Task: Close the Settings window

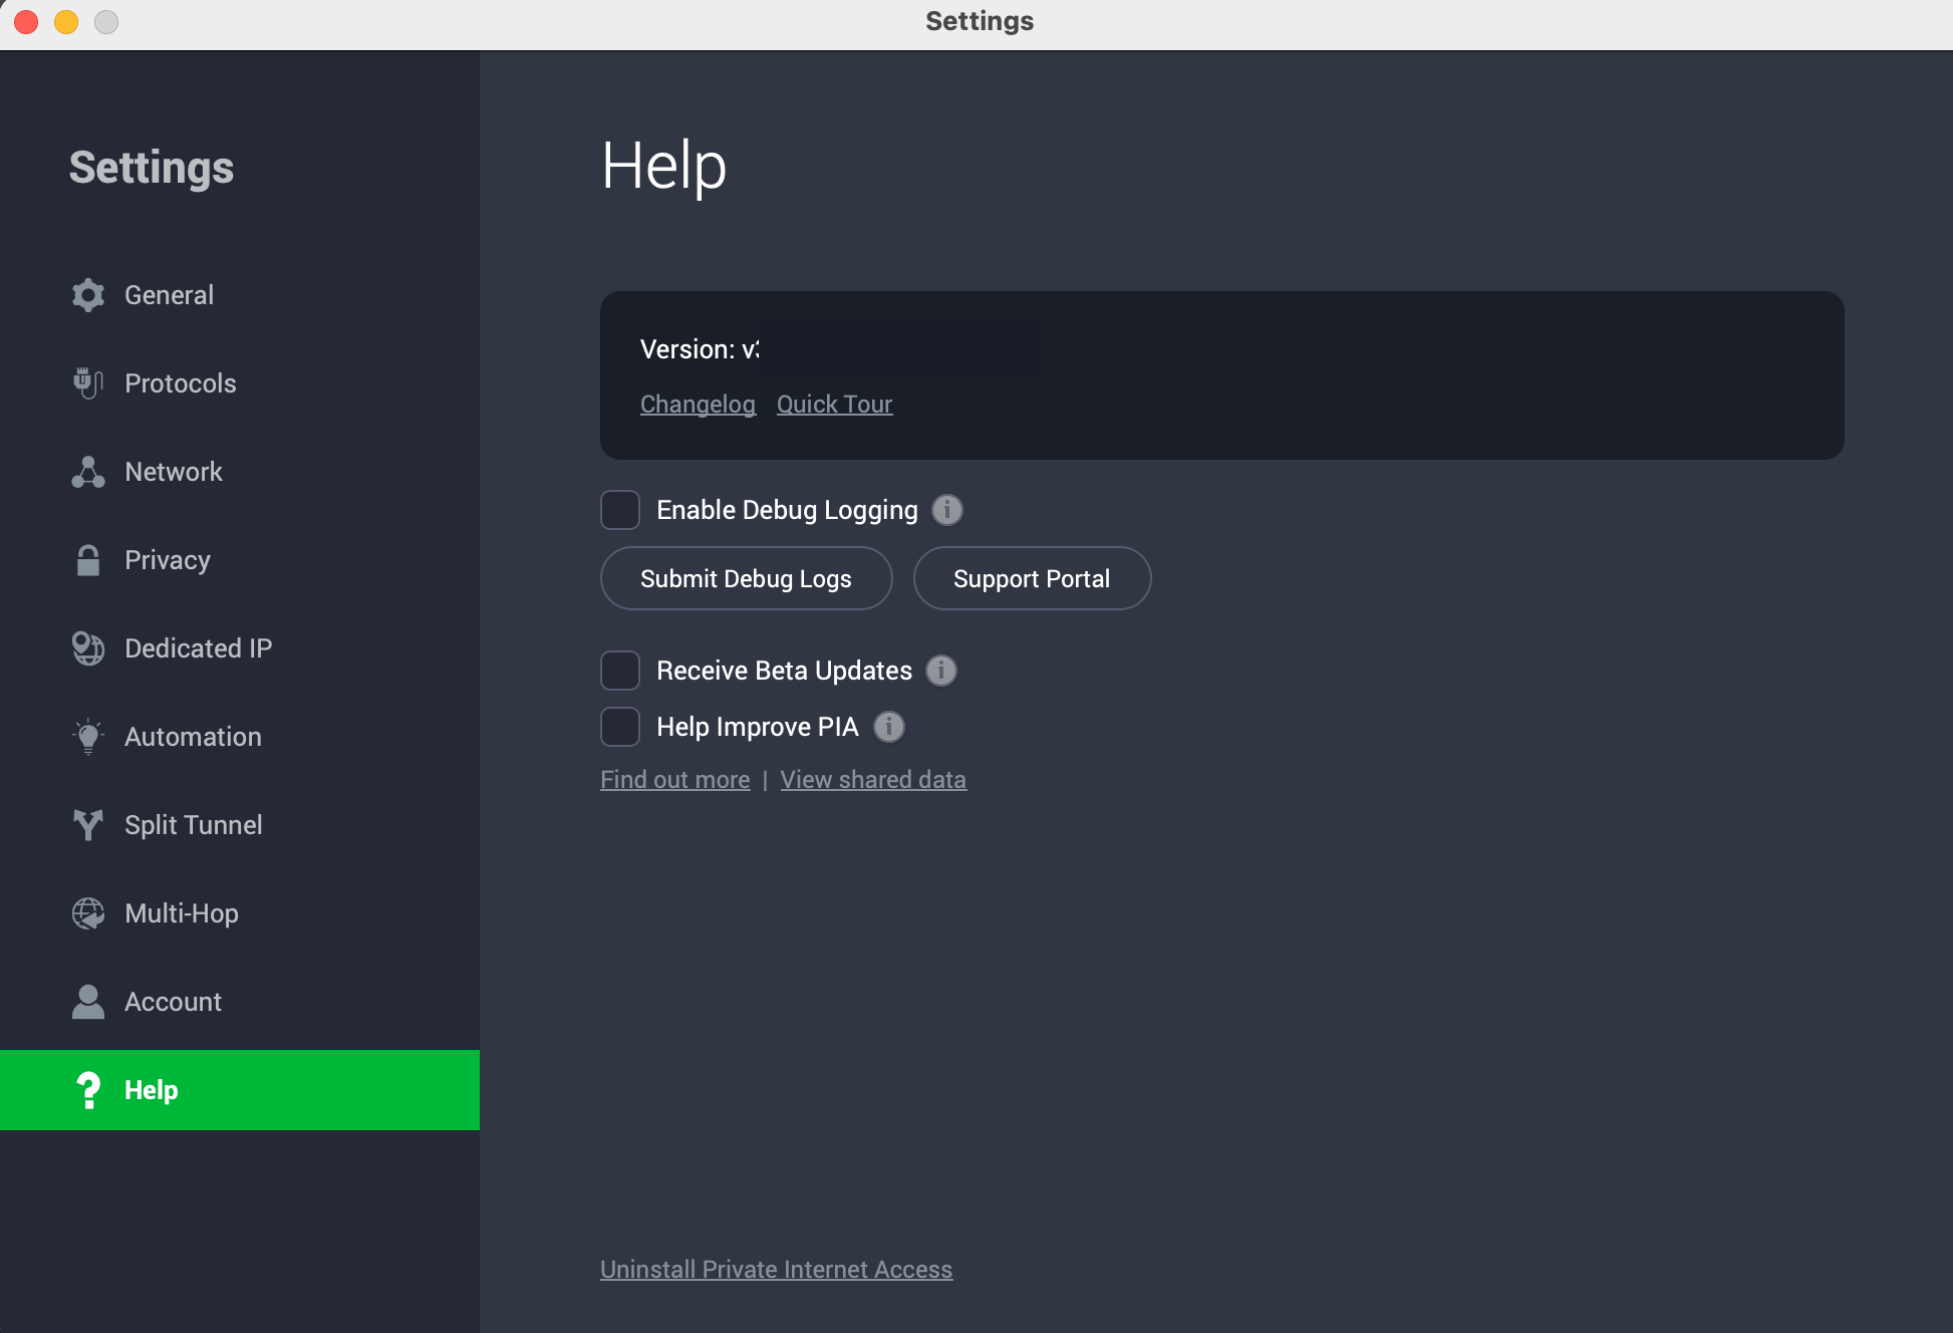Action: pyautogui.click(x=26, y=22)
